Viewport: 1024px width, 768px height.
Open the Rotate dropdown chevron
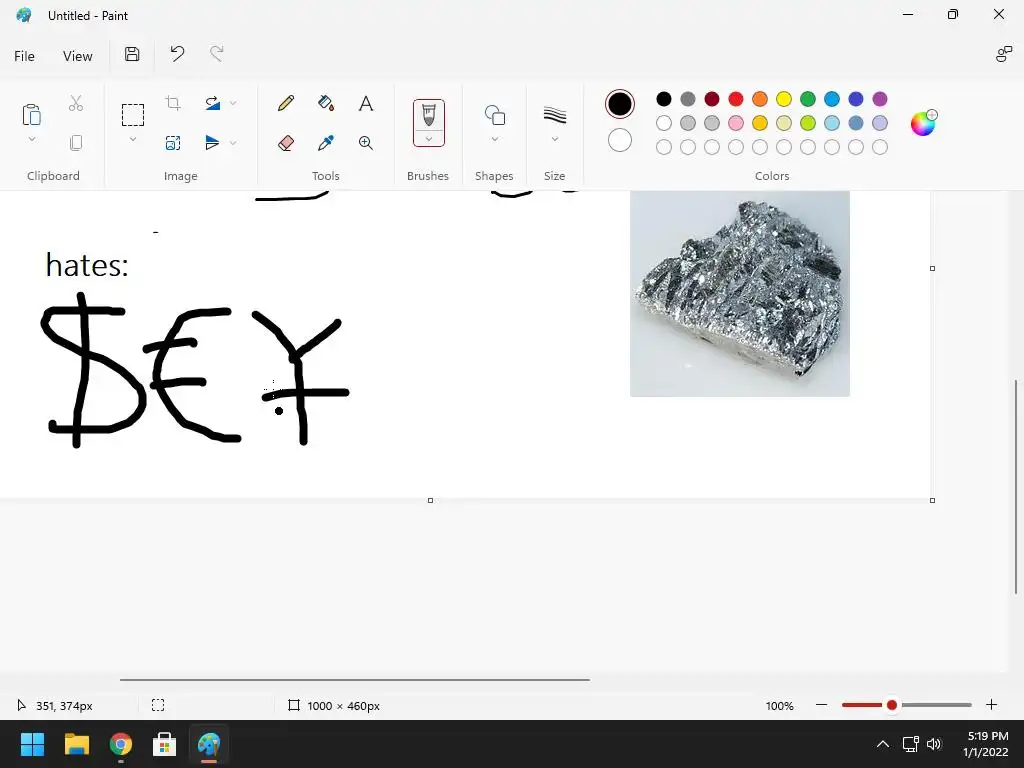pos(233,103)
